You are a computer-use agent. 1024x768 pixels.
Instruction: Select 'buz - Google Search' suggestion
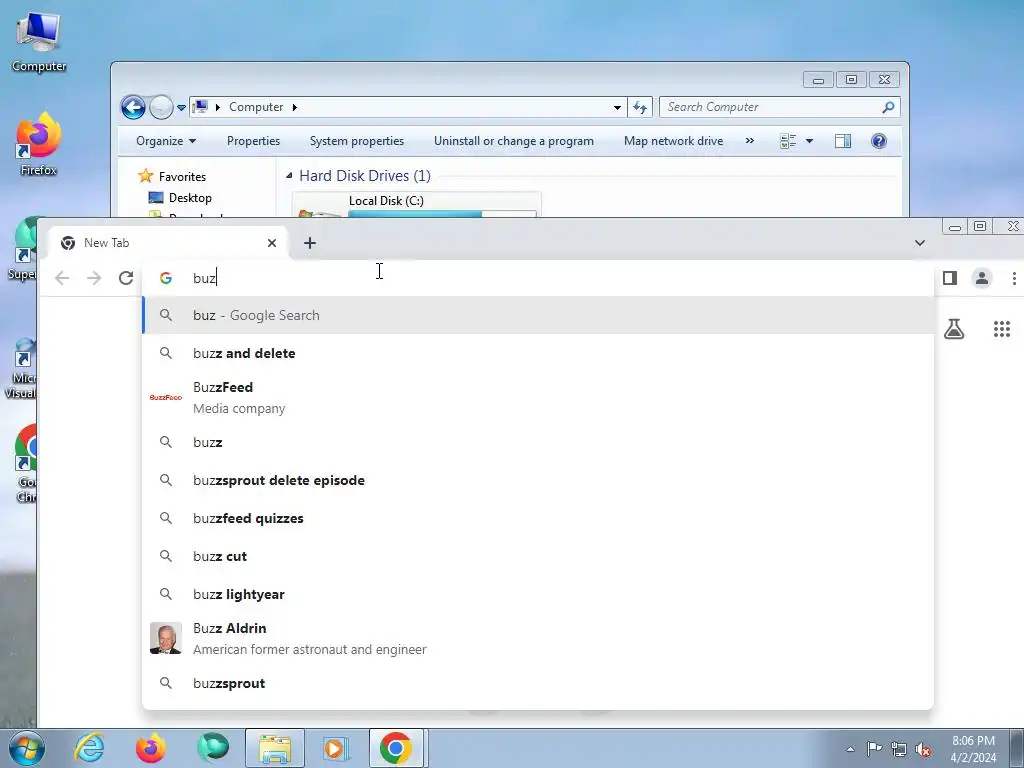(538, 315)
